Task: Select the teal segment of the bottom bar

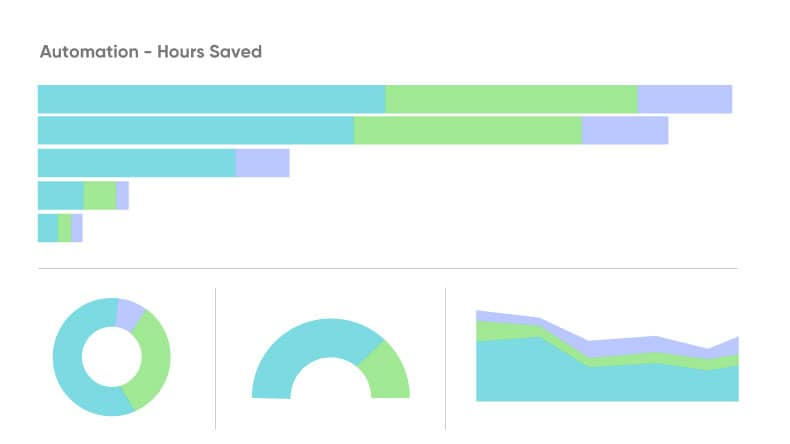Action: pyautogui.click(x=48, y=228)
